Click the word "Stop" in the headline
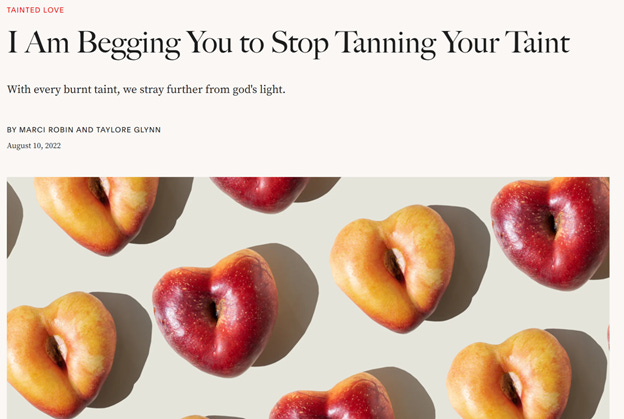Viewport: 624px width, 419px height. tap(300, 45)
